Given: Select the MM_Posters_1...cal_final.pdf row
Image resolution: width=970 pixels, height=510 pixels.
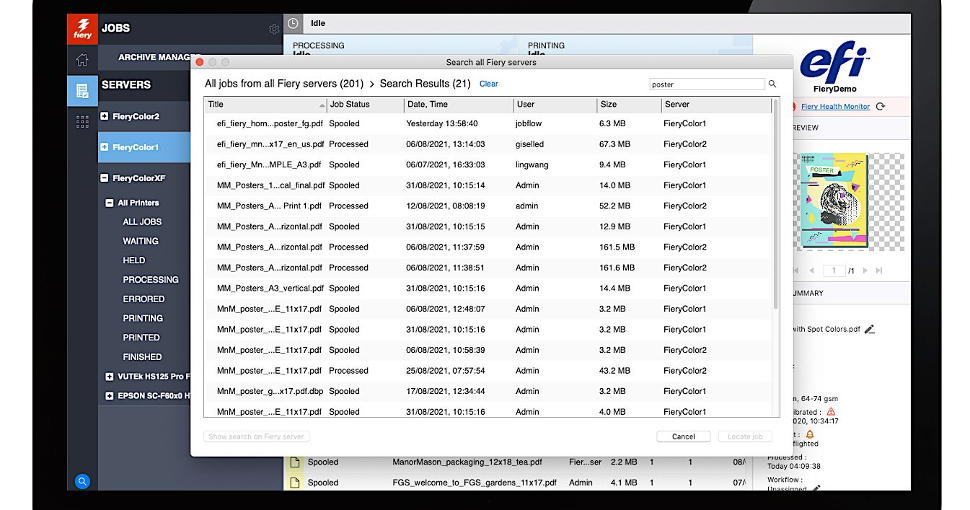Looking at the screenshot, I should pos(489,185).
